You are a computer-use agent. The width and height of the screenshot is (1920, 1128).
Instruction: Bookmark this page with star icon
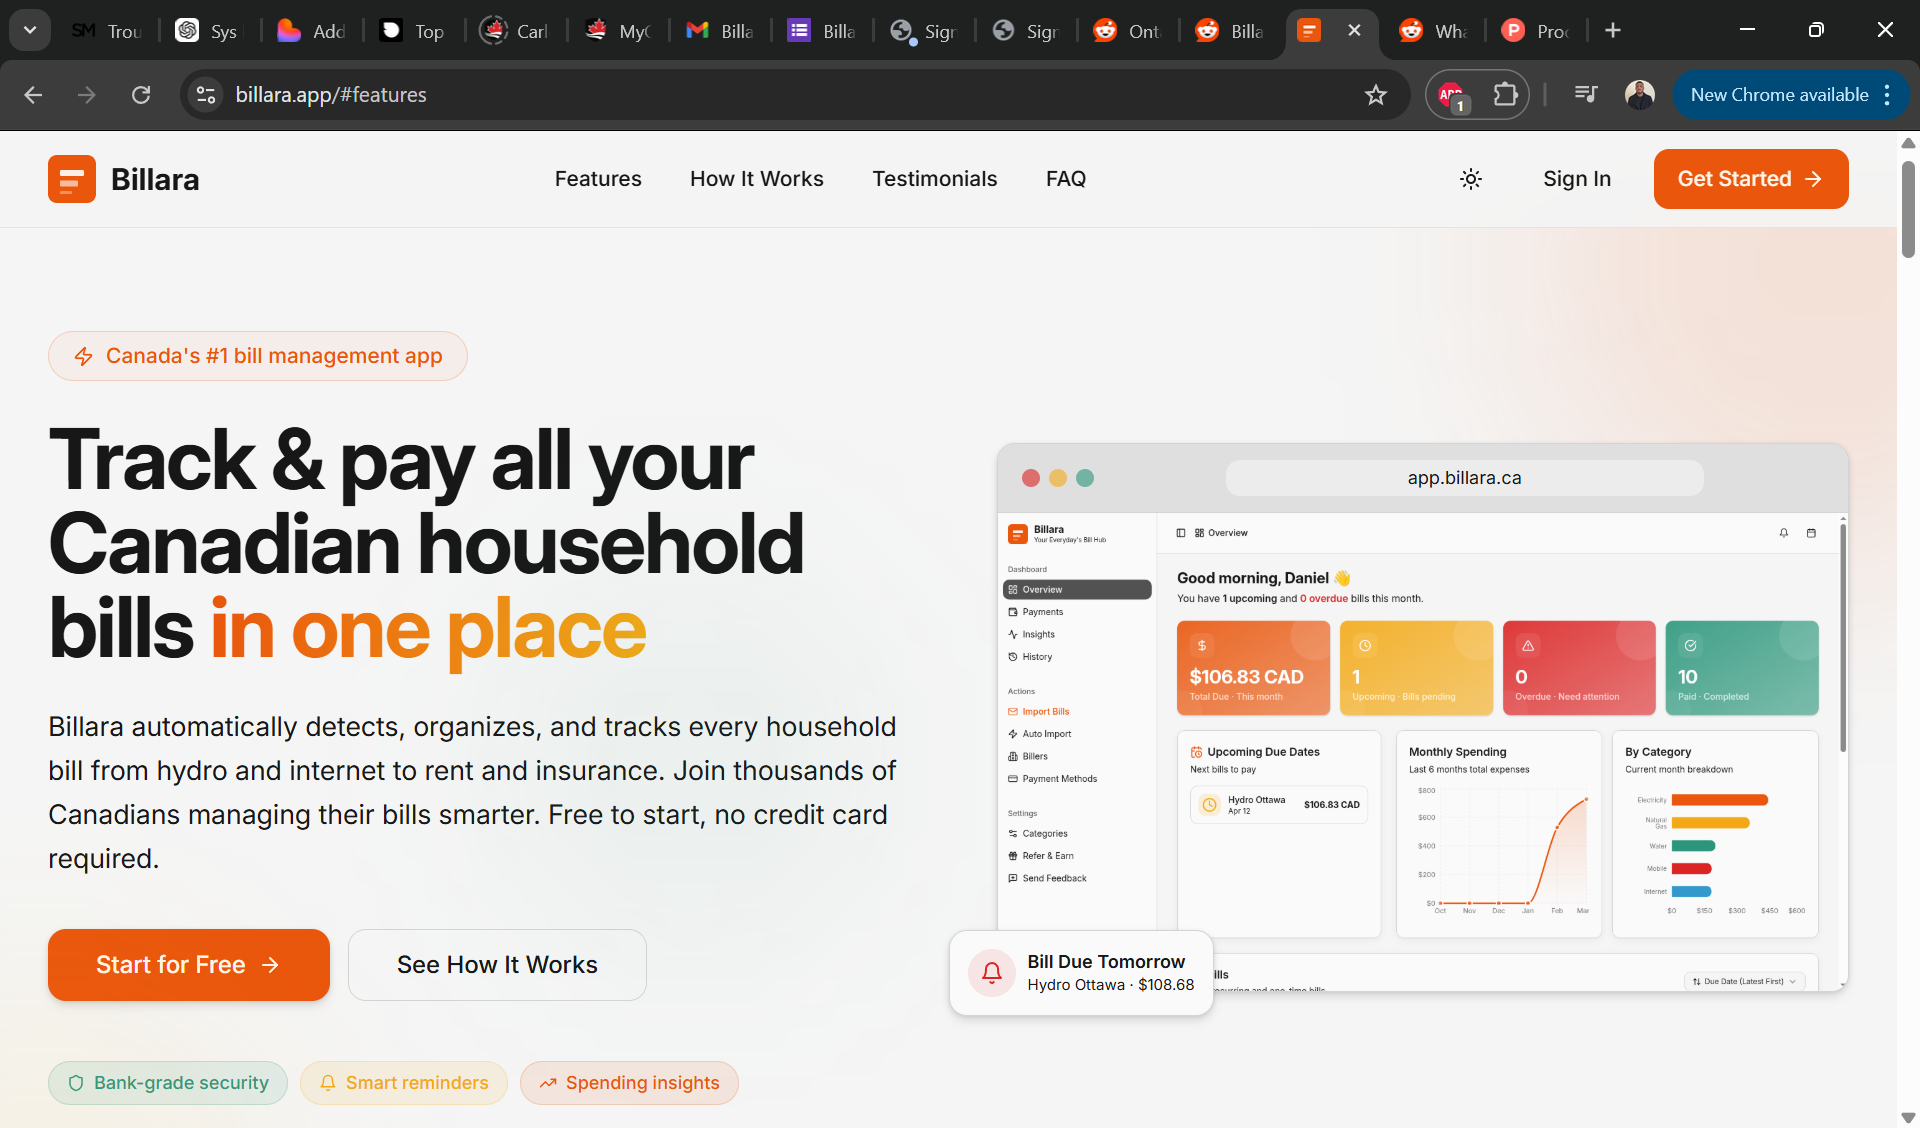[x=1376, y=95]
